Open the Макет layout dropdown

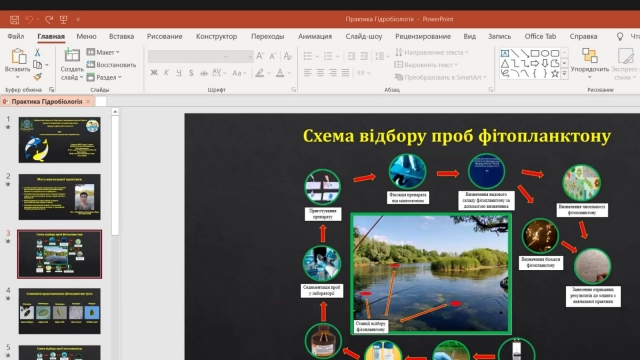tap(103, 52)
